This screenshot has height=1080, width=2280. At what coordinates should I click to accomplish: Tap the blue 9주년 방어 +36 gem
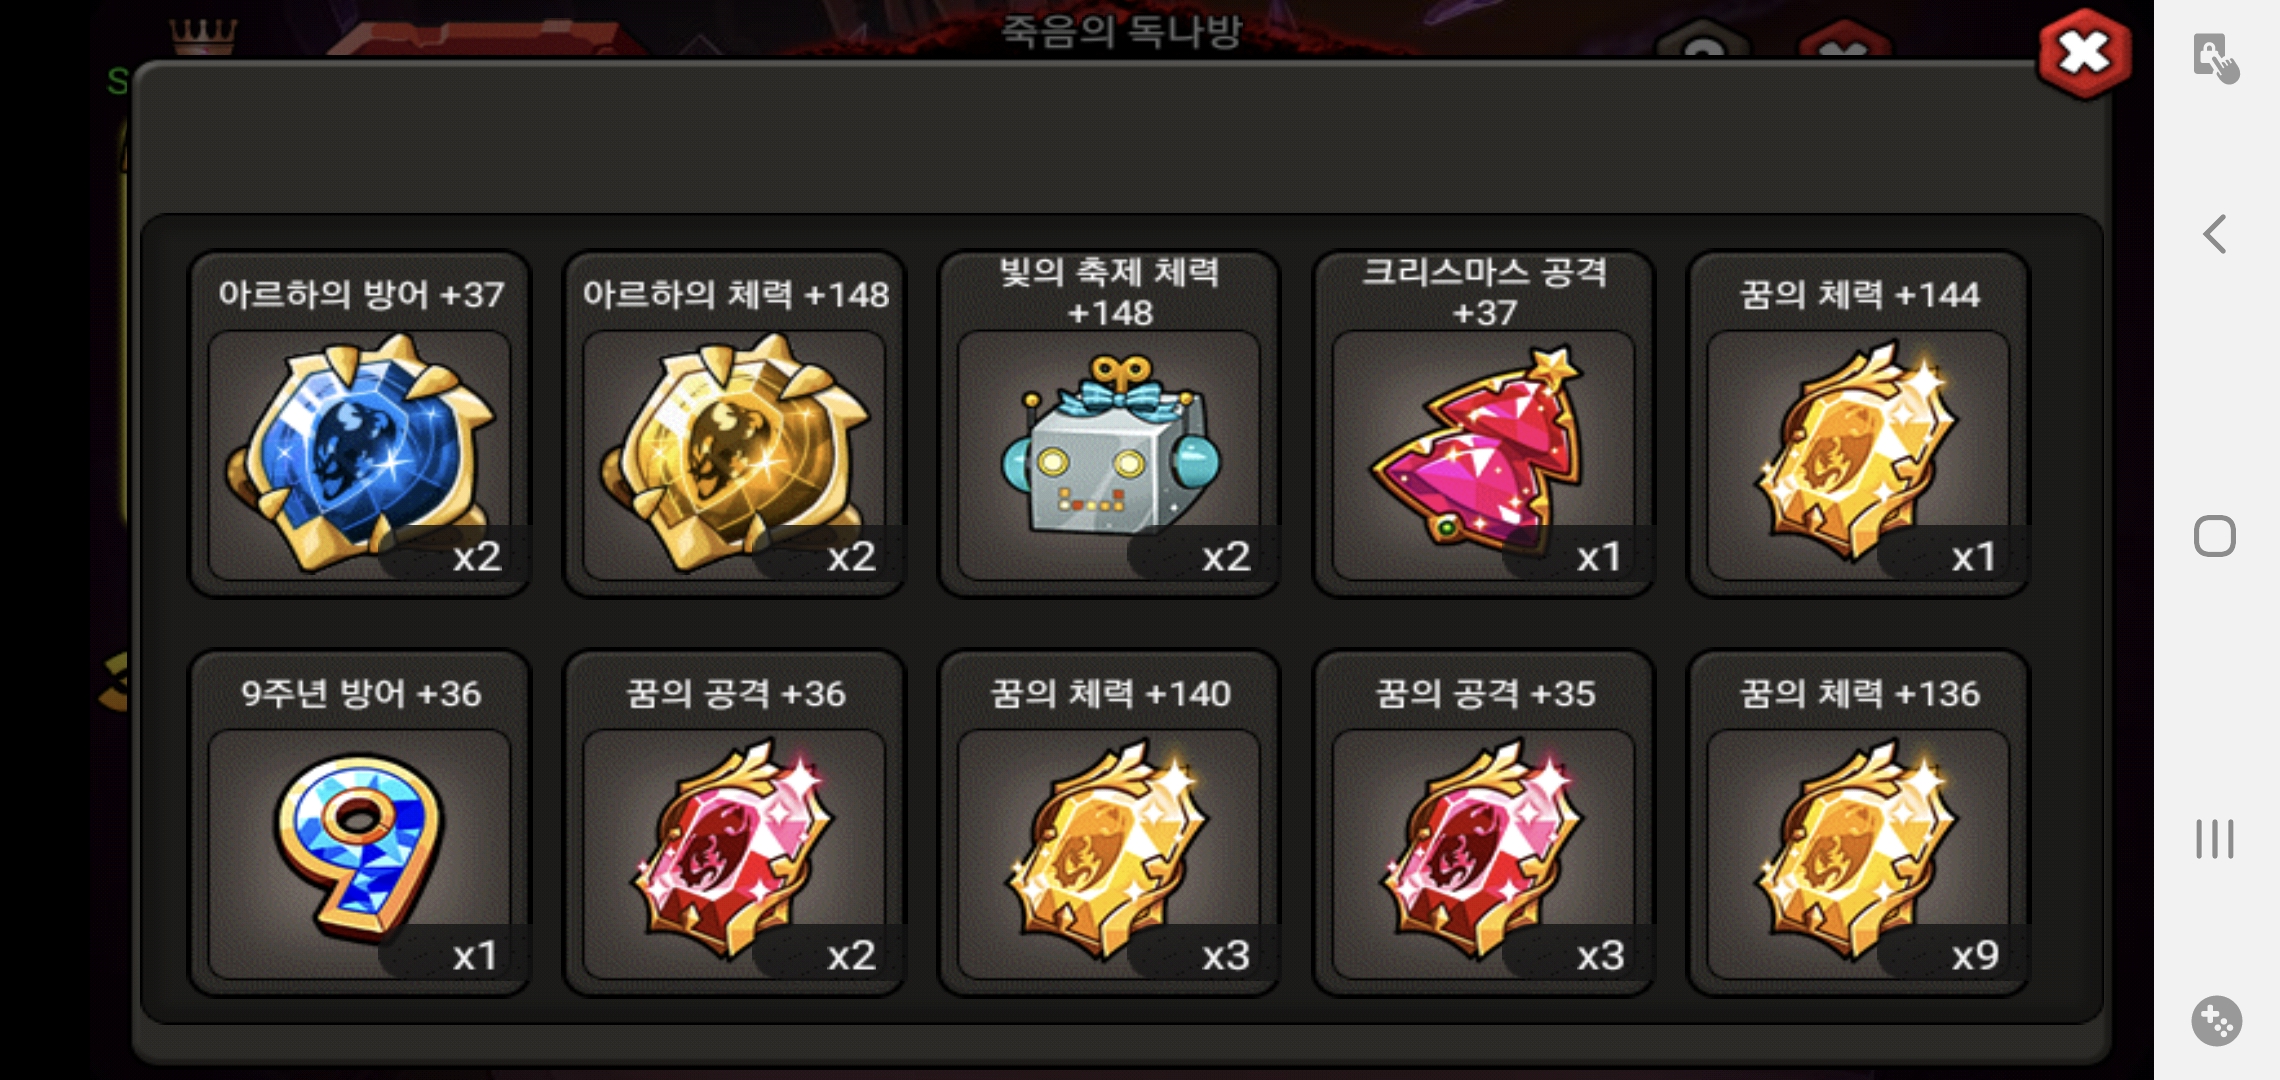click(x=359, y=854)
